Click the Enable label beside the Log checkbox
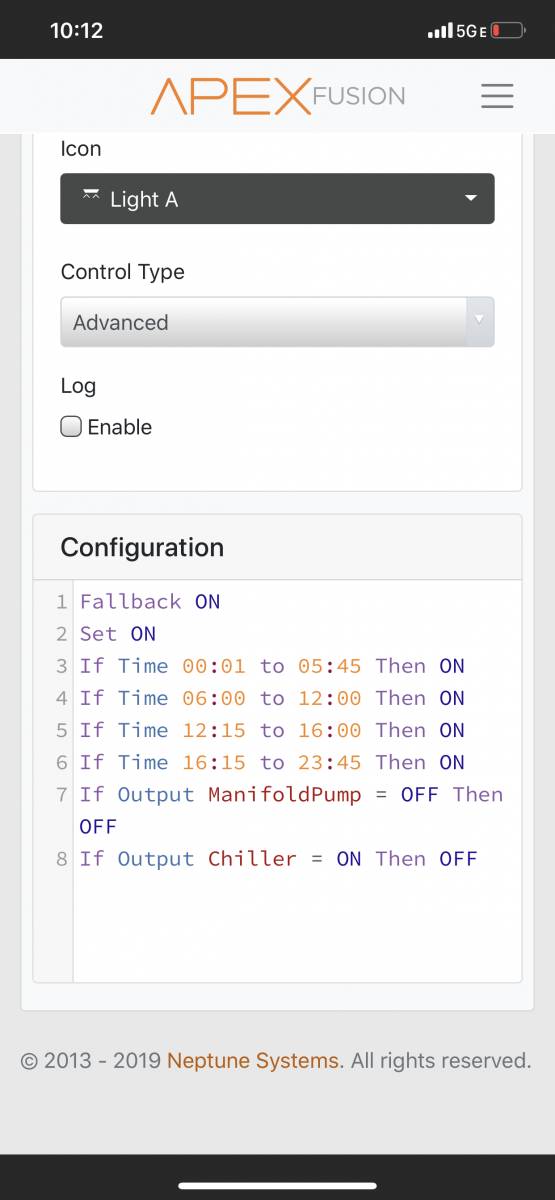 tap(120, 427)
